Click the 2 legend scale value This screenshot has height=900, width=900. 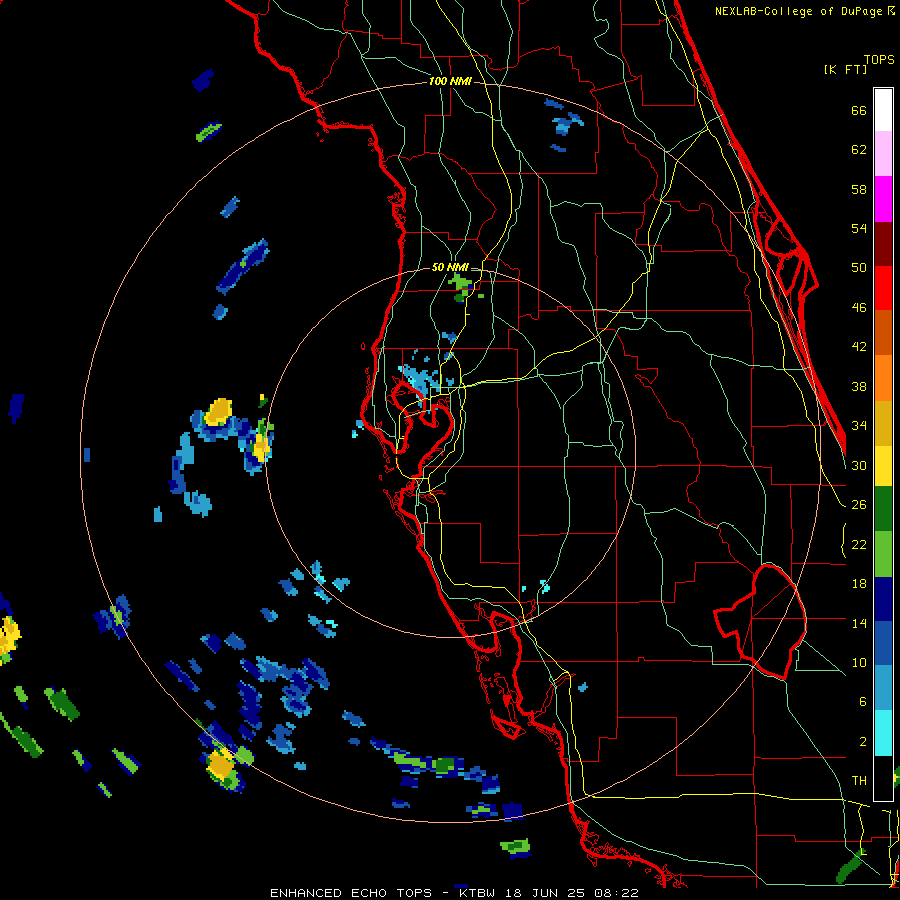pos(862,742)
